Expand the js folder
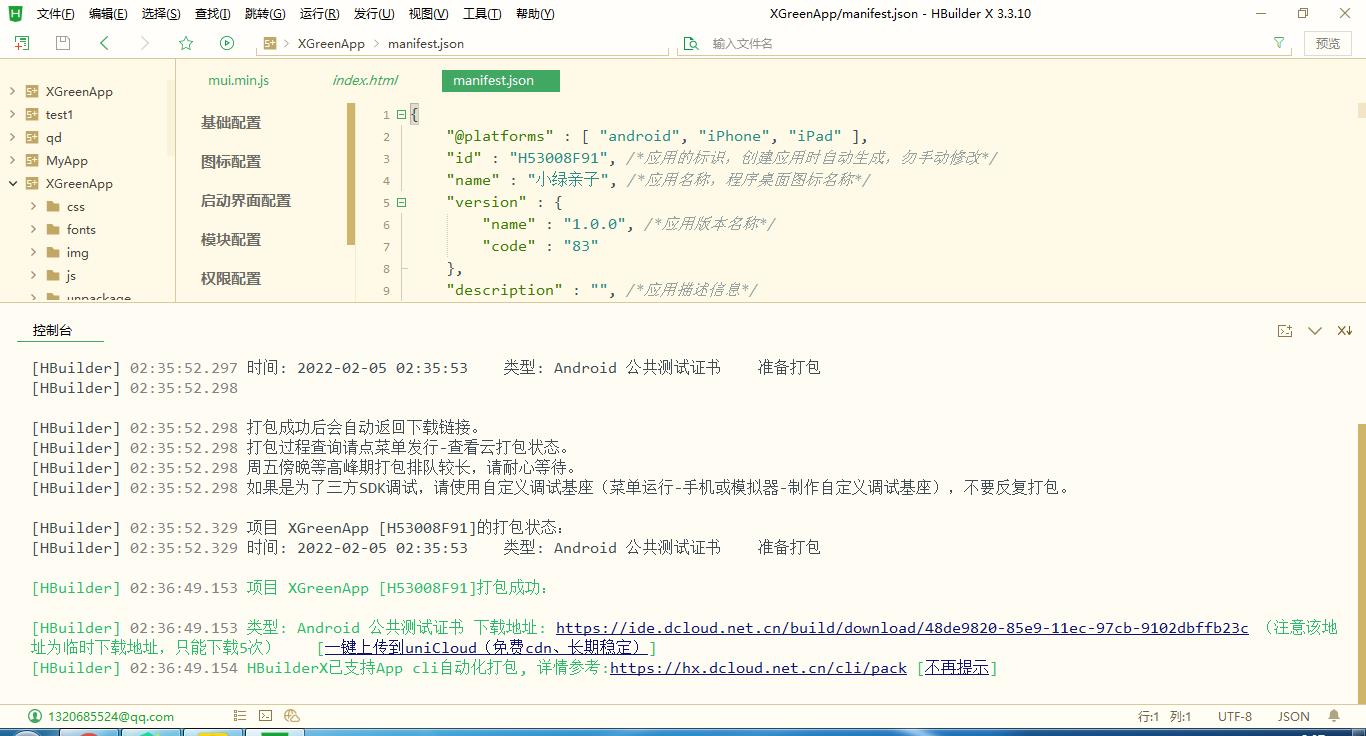 tap(33, 275)
